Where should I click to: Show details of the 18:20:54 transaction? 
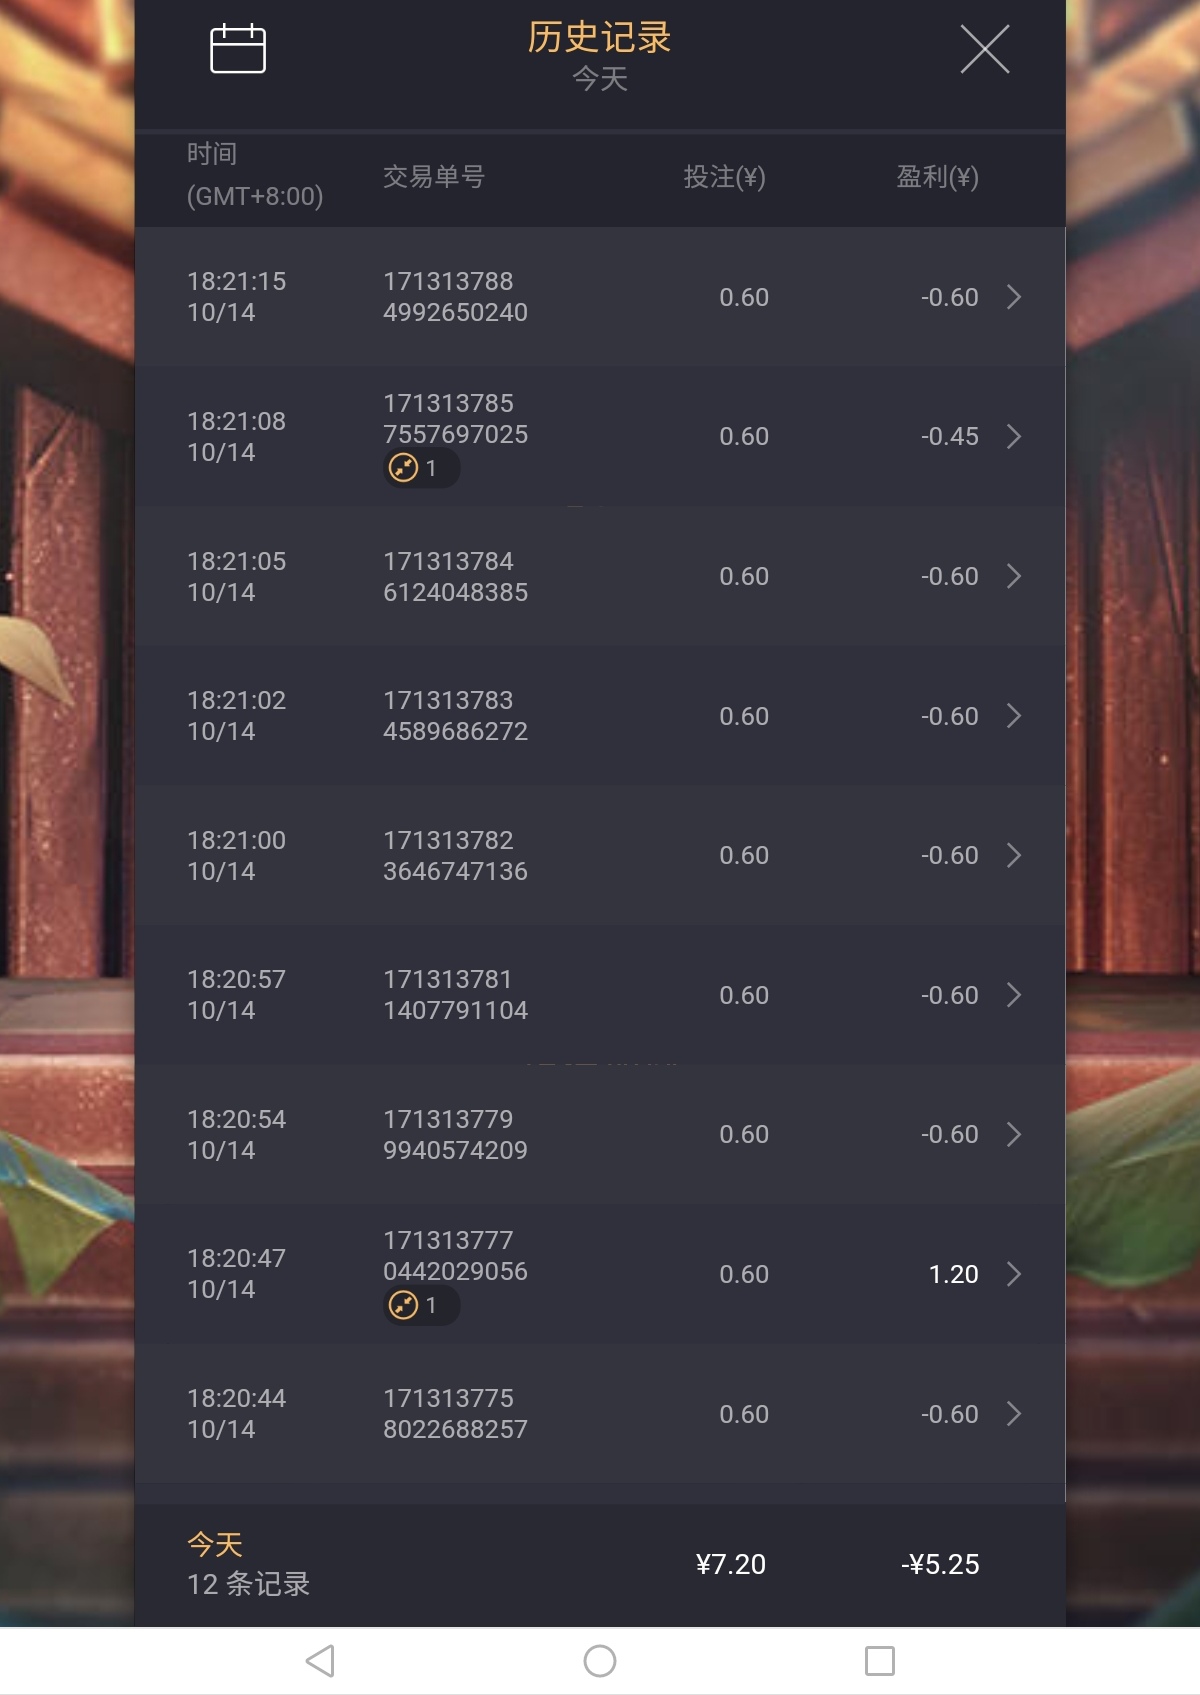tap(1013, 1134)
